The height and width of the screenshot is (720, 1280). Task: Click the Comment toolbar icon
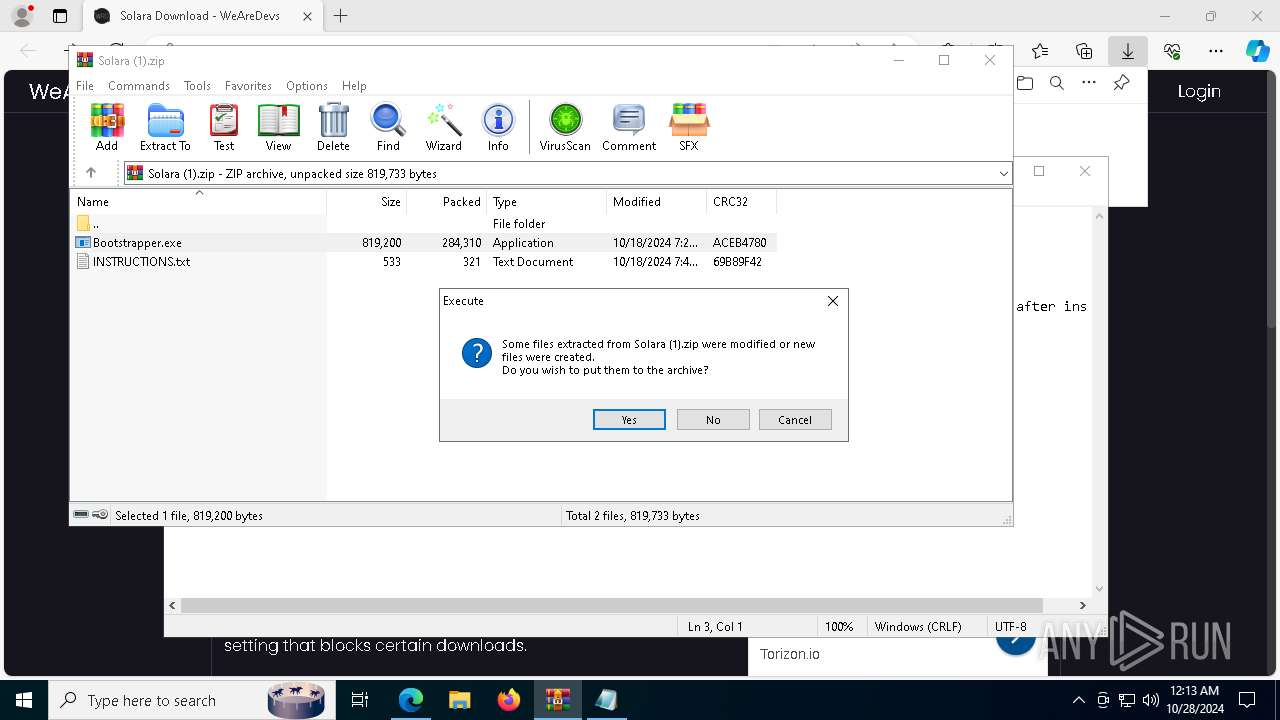pyautogui.click(x=629, y=127)
